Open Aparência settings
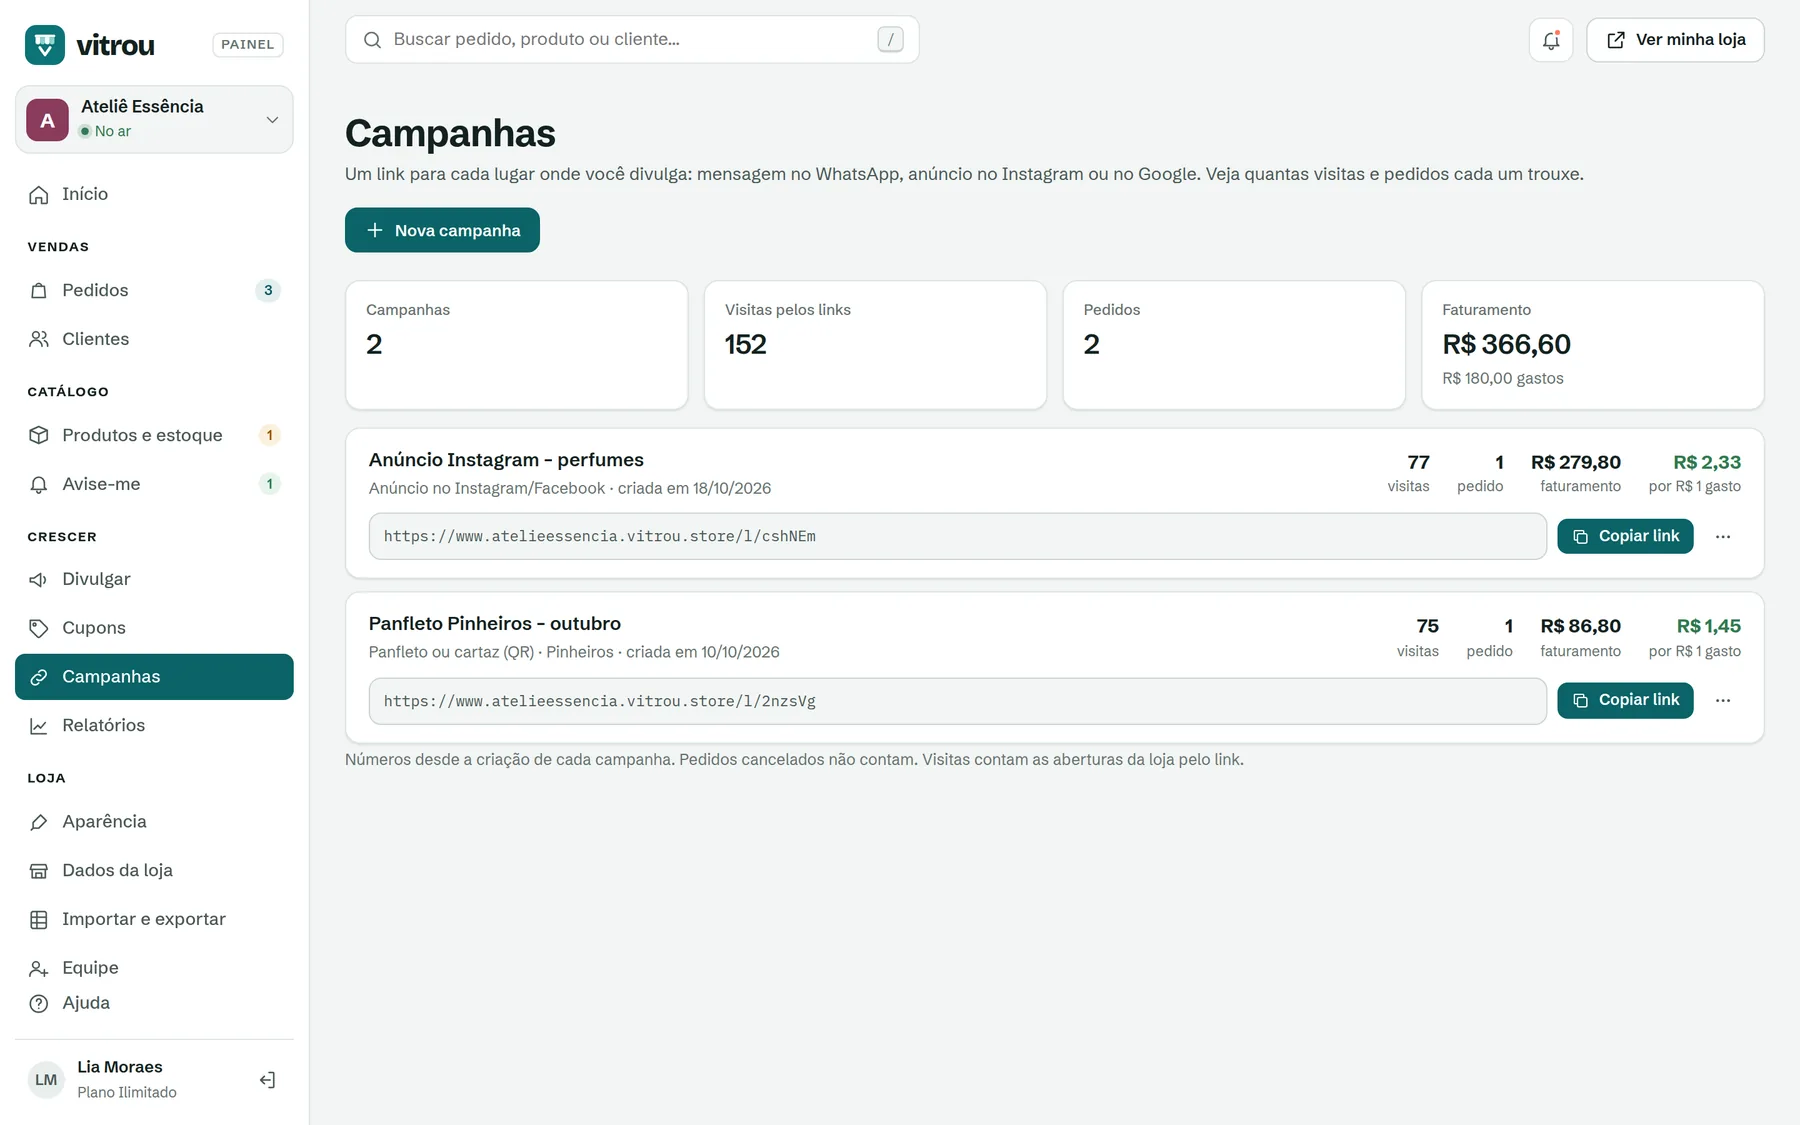 [154, 822]
